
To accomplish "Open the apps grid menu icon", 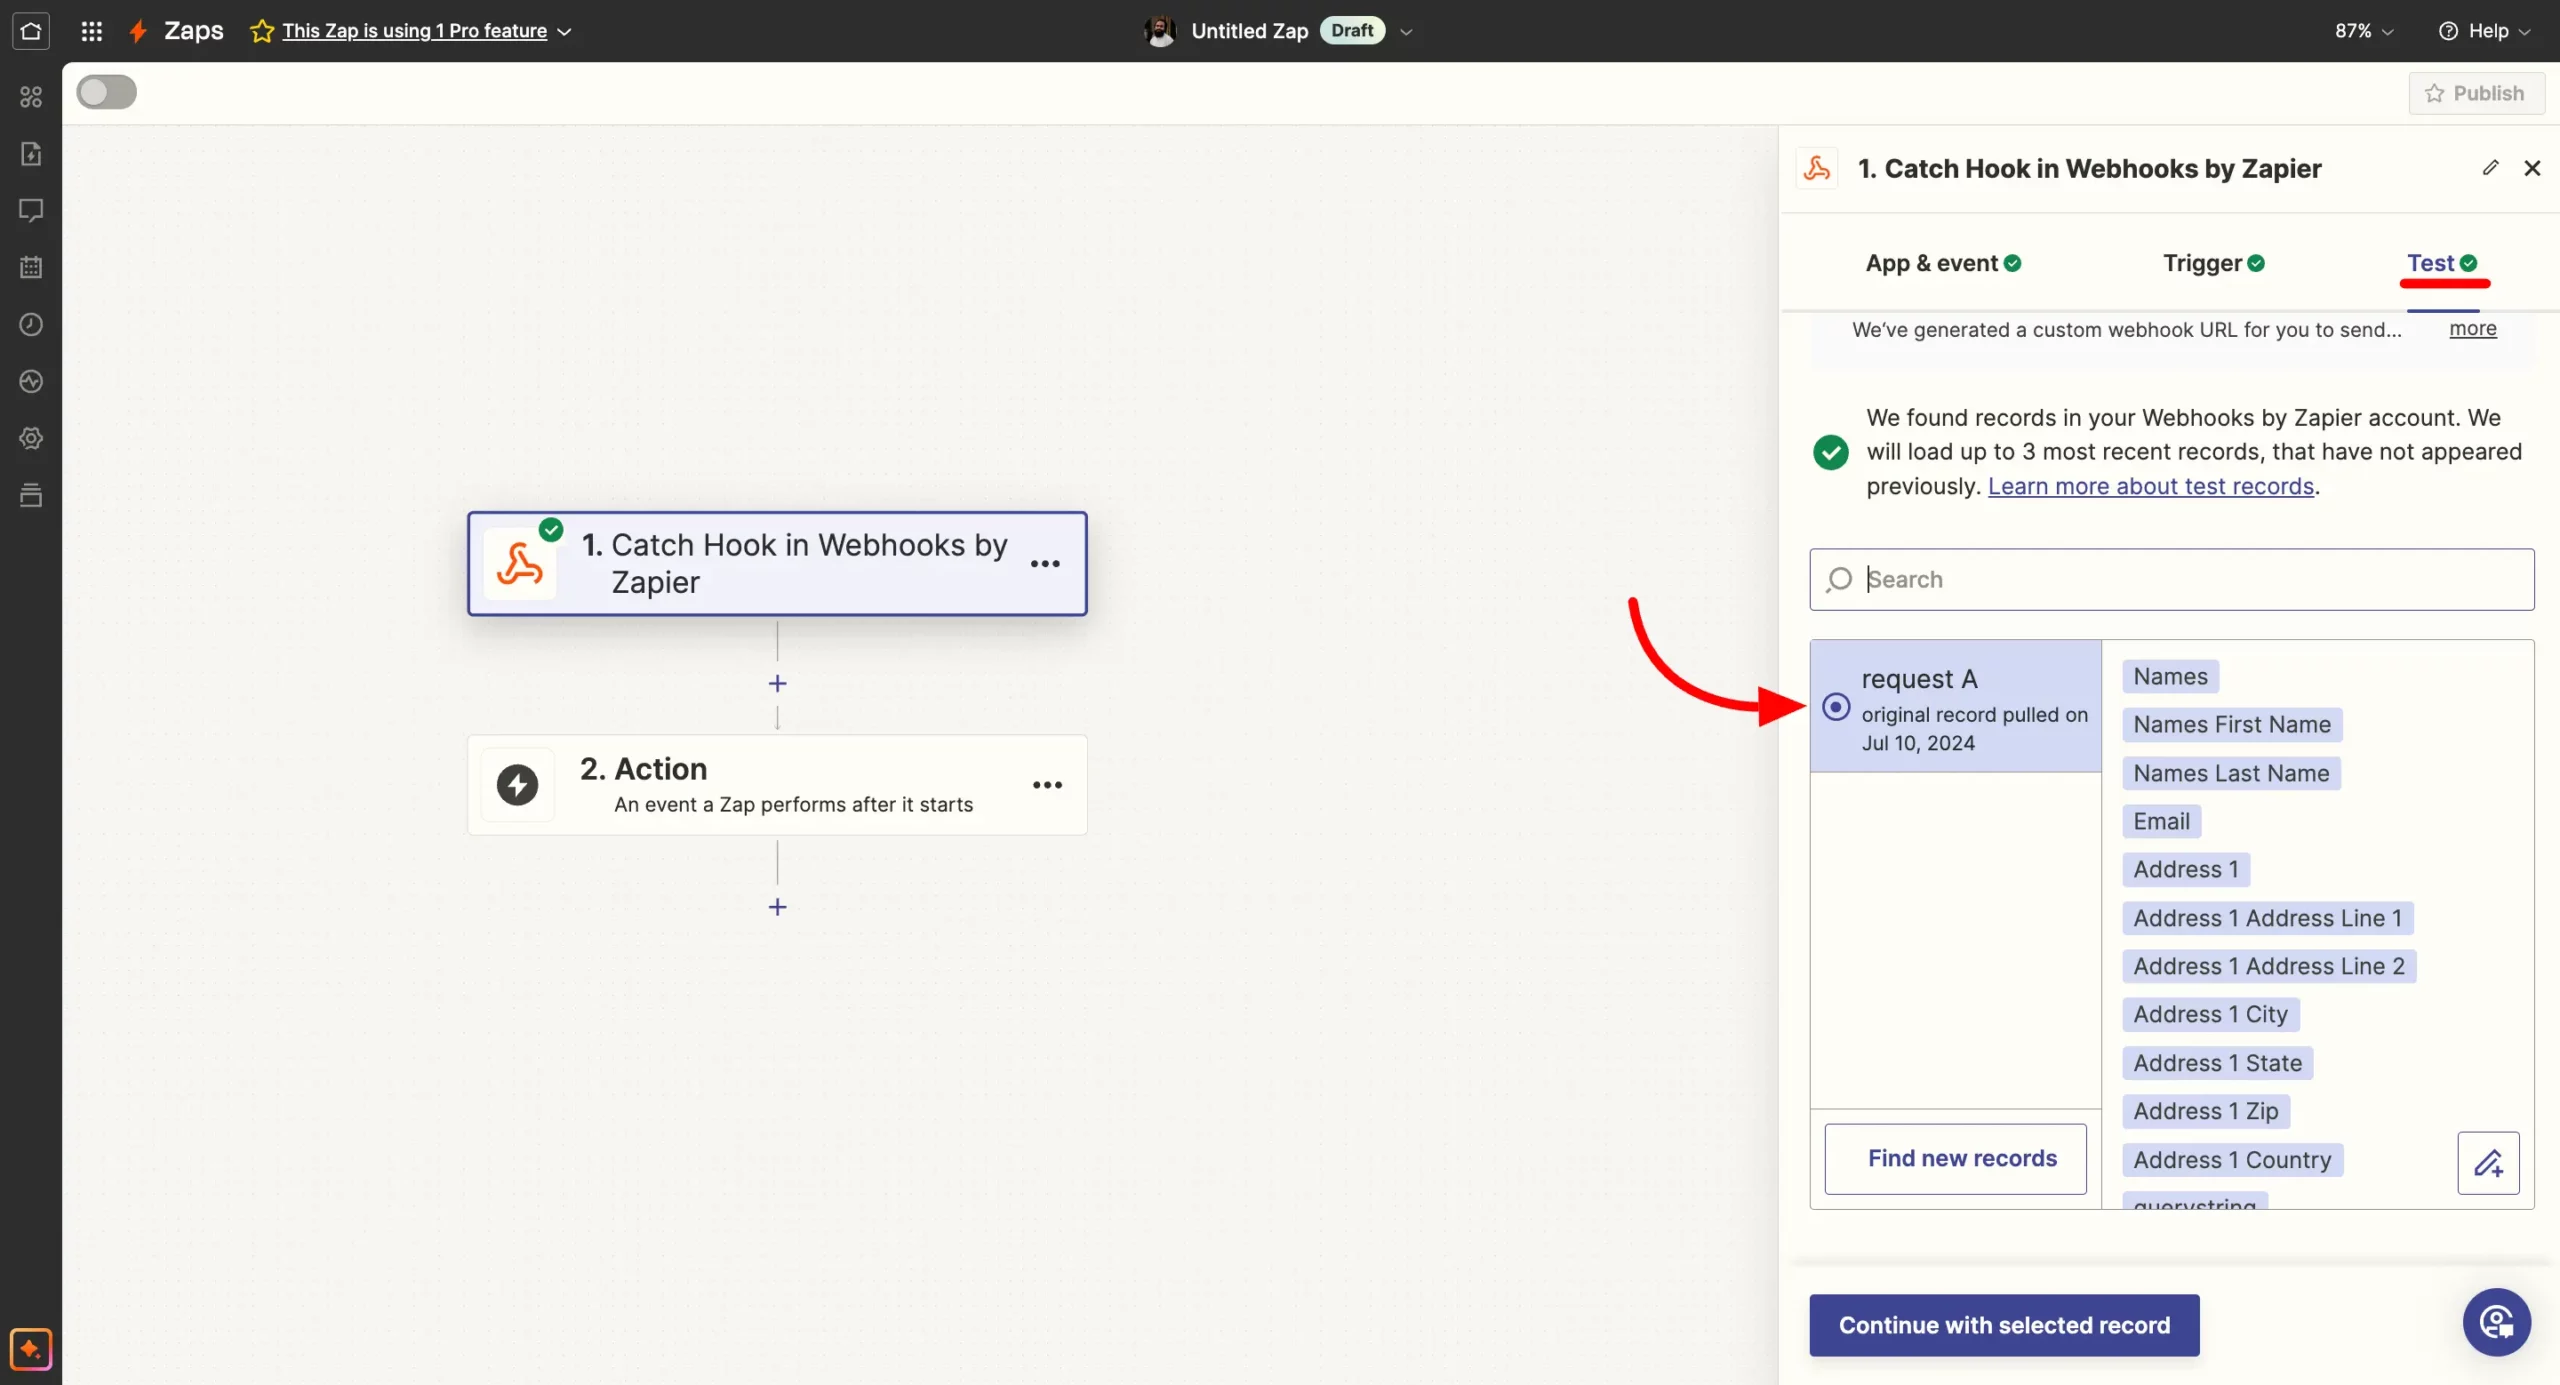I will click(x=91, y=31).
